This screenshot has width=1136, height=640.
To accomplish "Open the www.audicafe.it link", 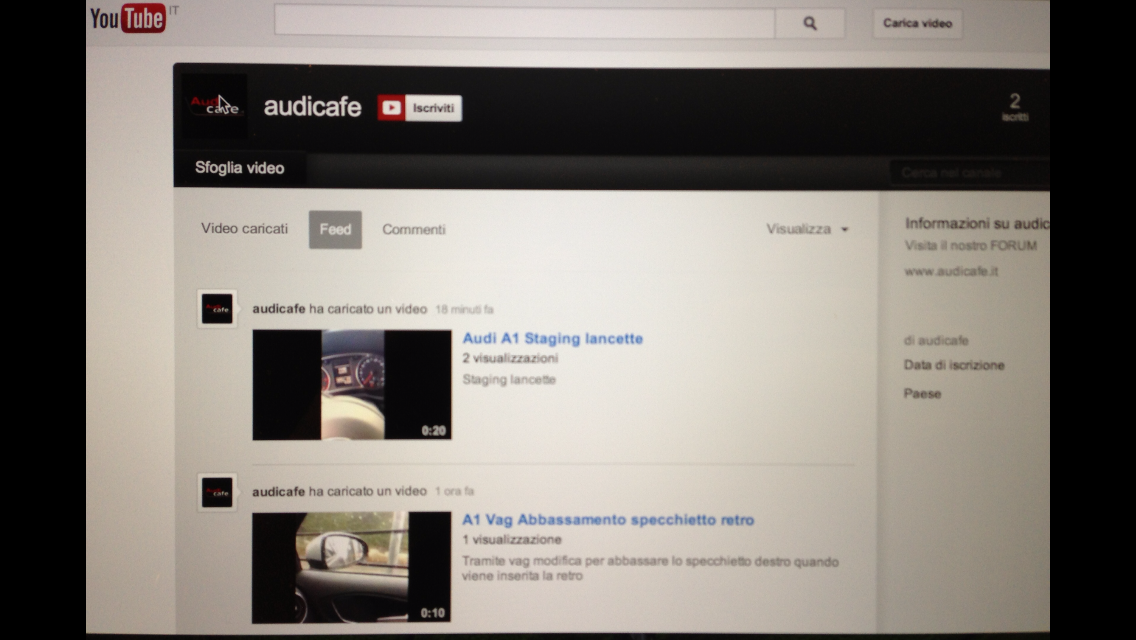I will coord(951,271).
